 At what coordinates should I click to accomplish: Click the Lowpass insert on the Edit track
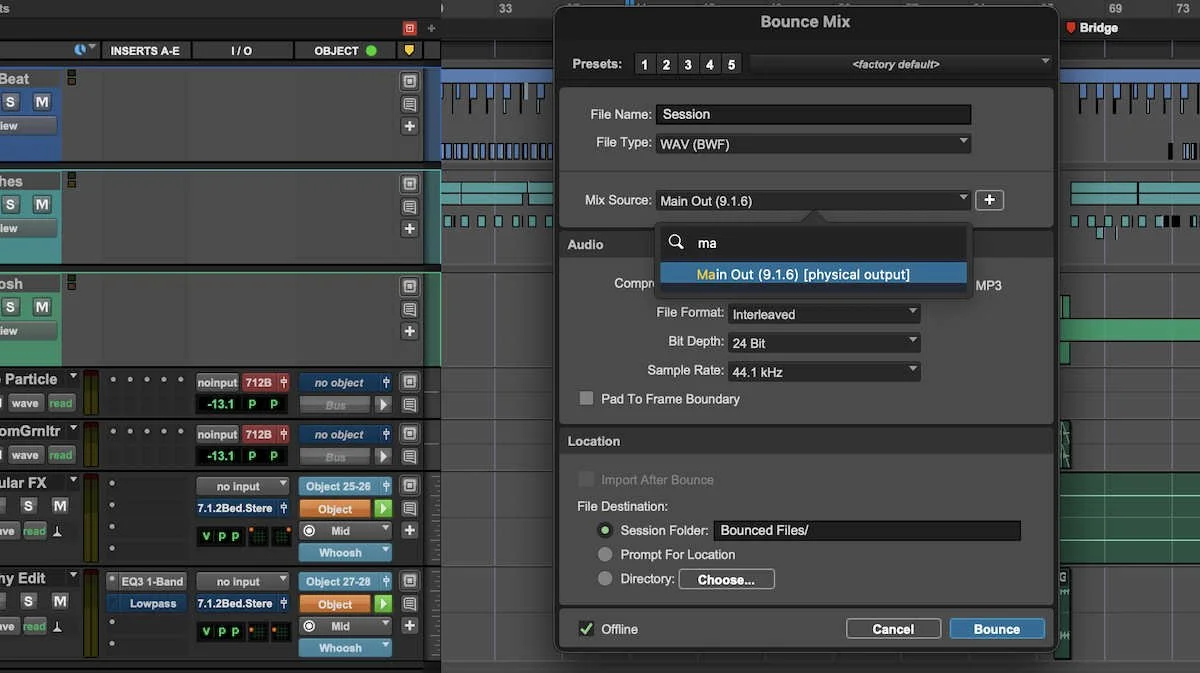[x=145, y=603]
